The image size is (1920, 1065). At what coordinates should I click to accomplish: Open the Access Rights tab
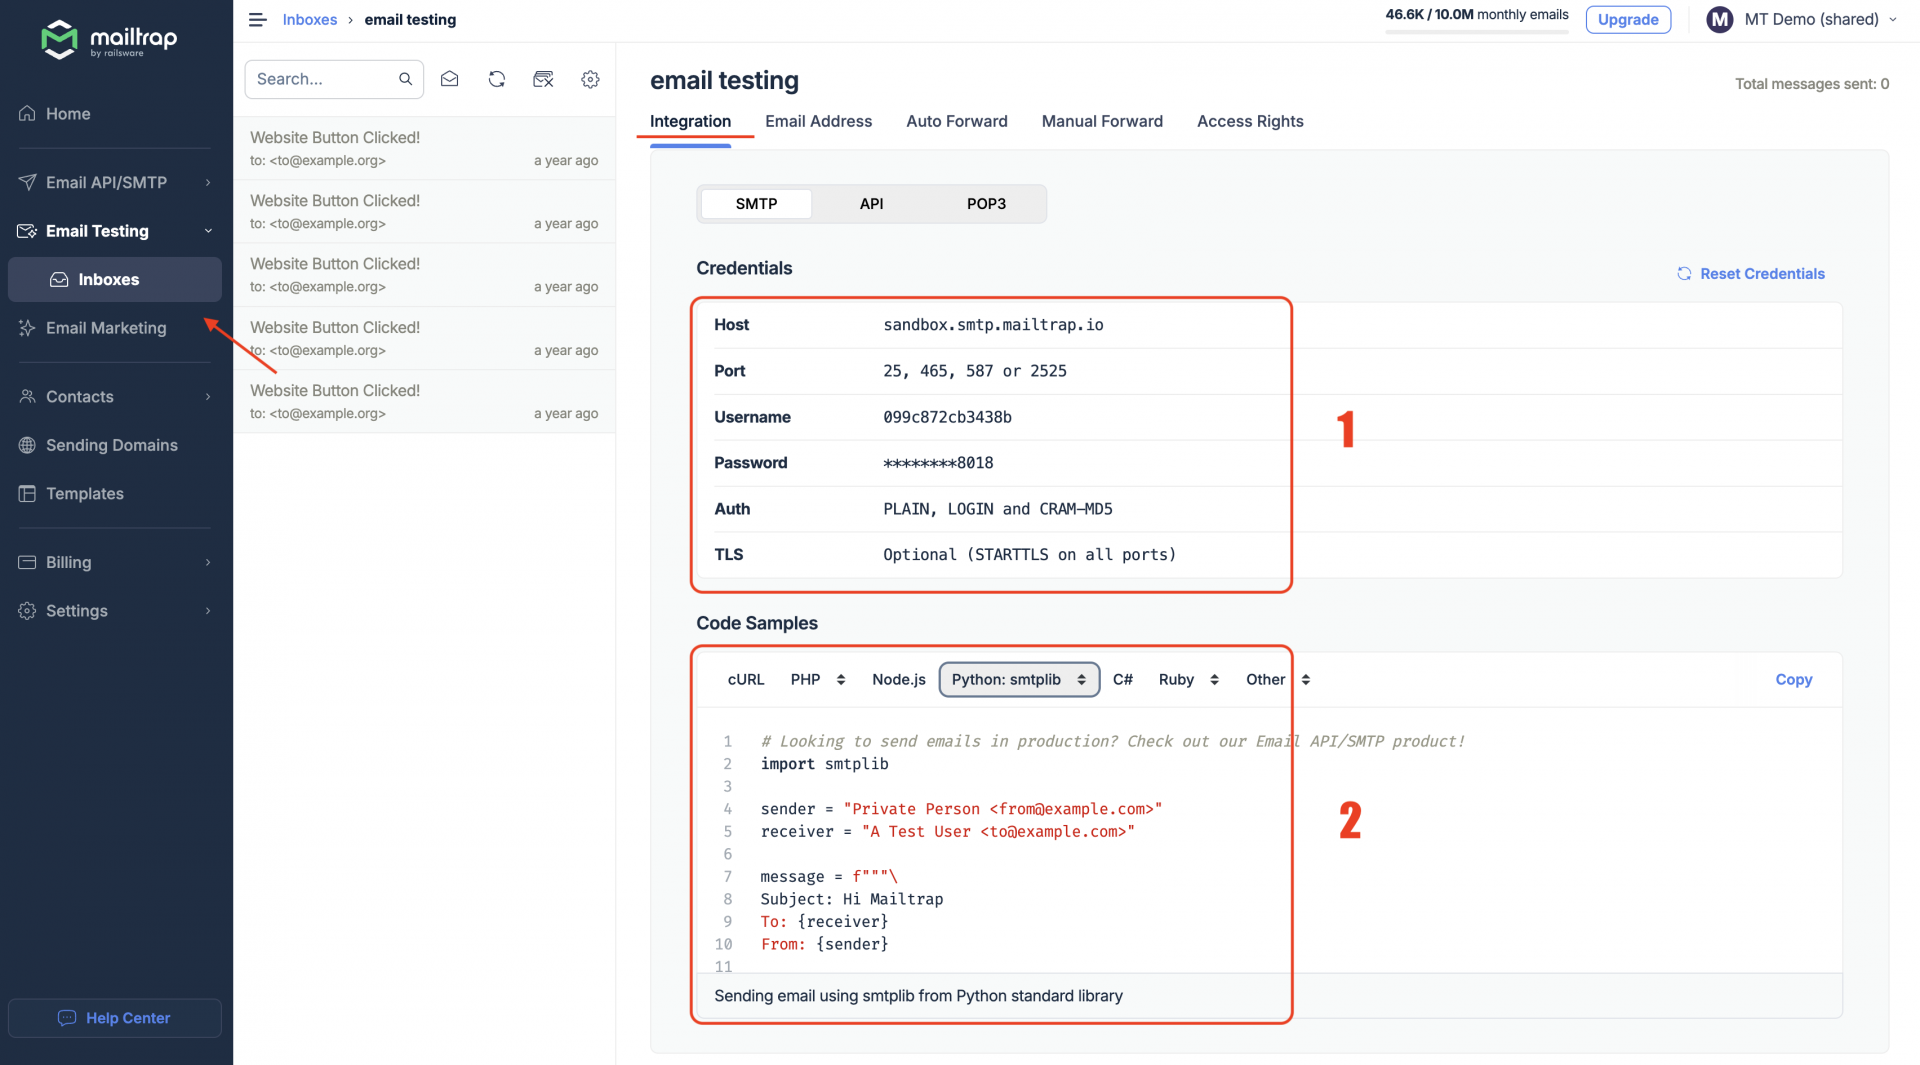tap(1249, 121)
